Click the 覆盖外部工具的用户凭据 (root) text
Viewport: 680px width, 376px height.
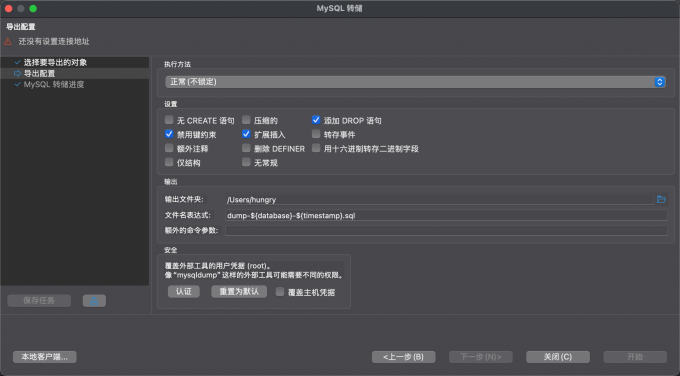pyautogui.click(x=218, y=265)
